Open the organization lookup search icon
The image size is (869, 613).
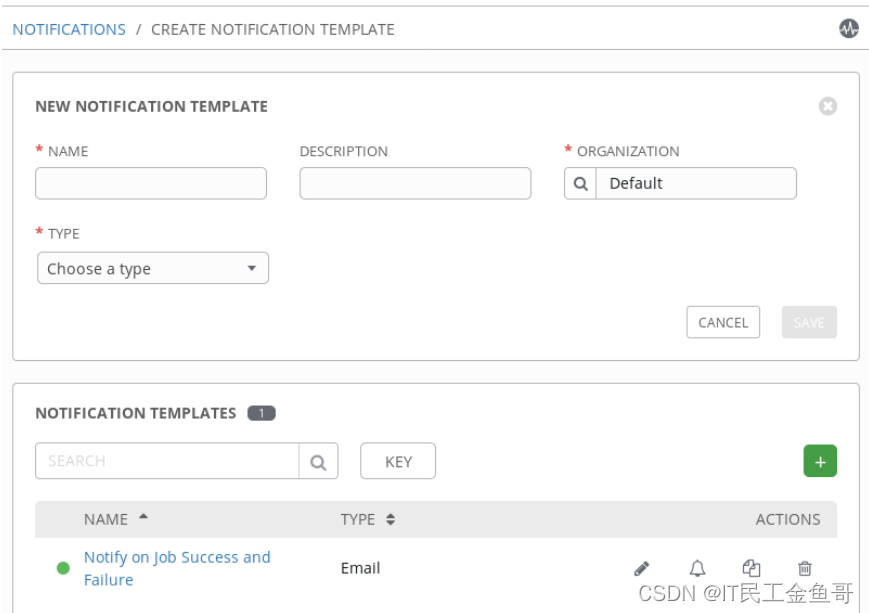tap(580, 183)
